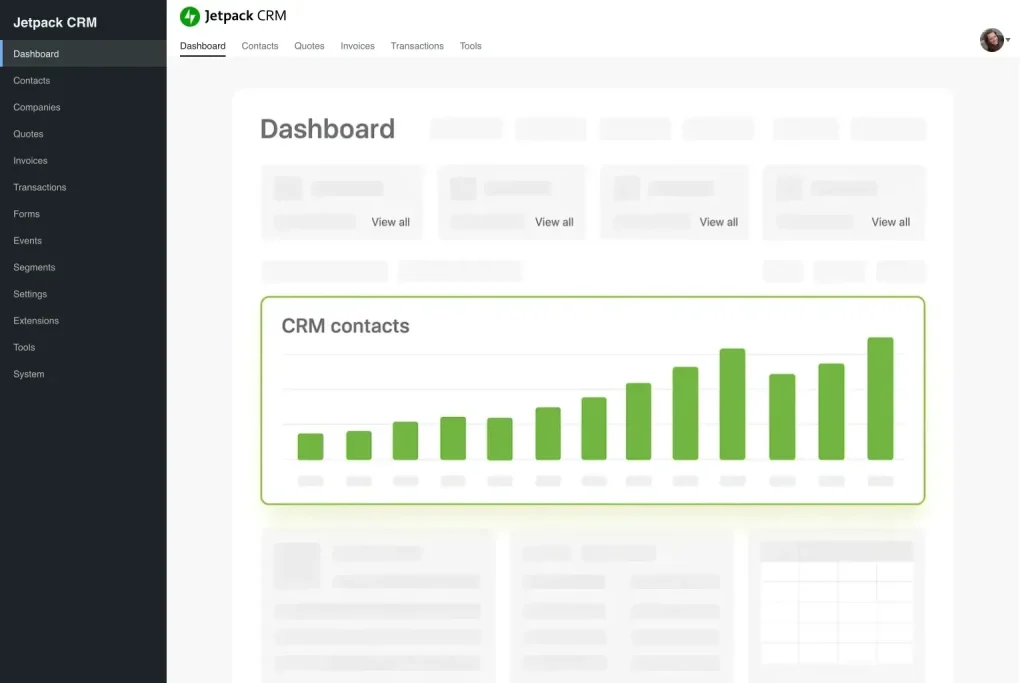The width and height of the screenshot is (1024, 683).
Task: Open Segments from the sidebar
Action: 34,267
